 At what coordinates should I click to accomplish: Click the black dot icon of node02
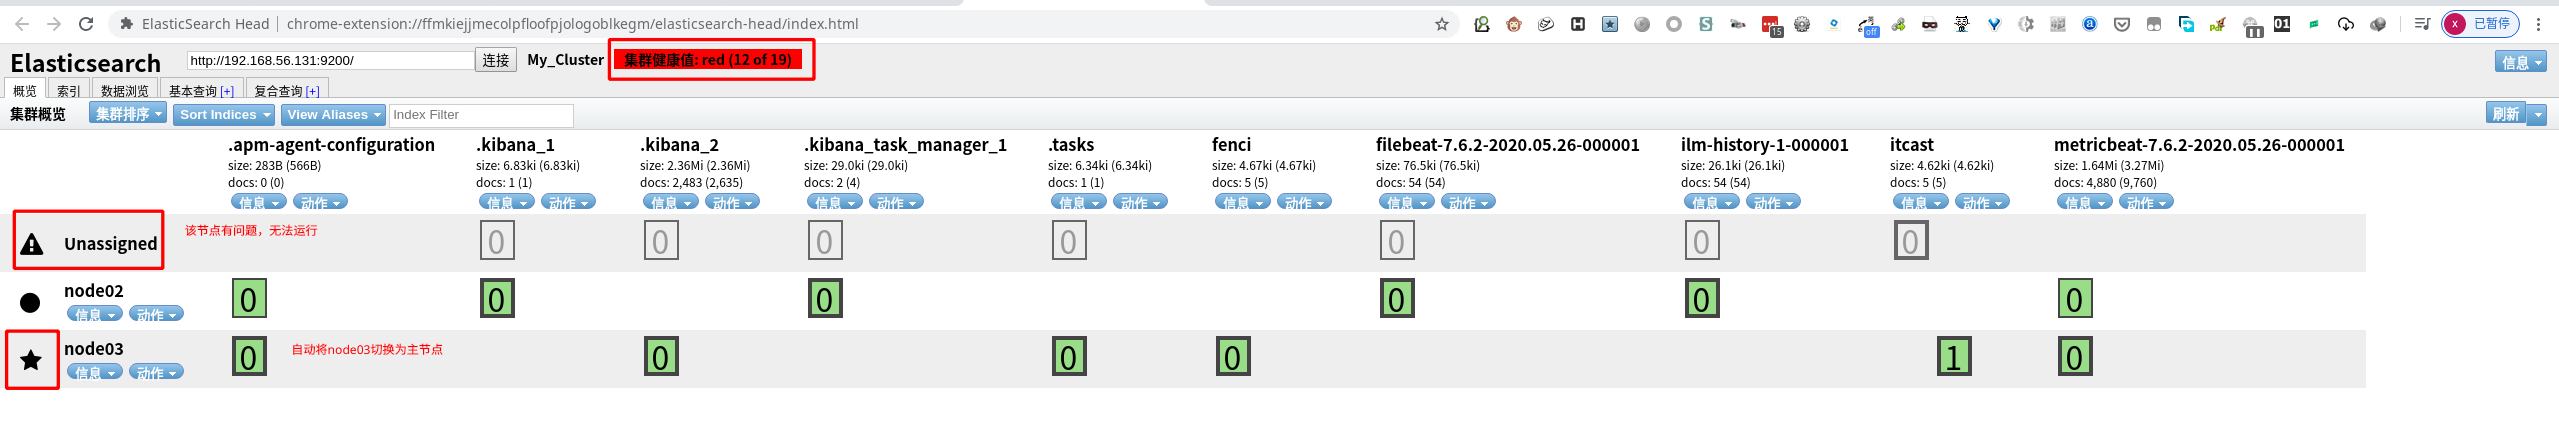click(30, 302)
